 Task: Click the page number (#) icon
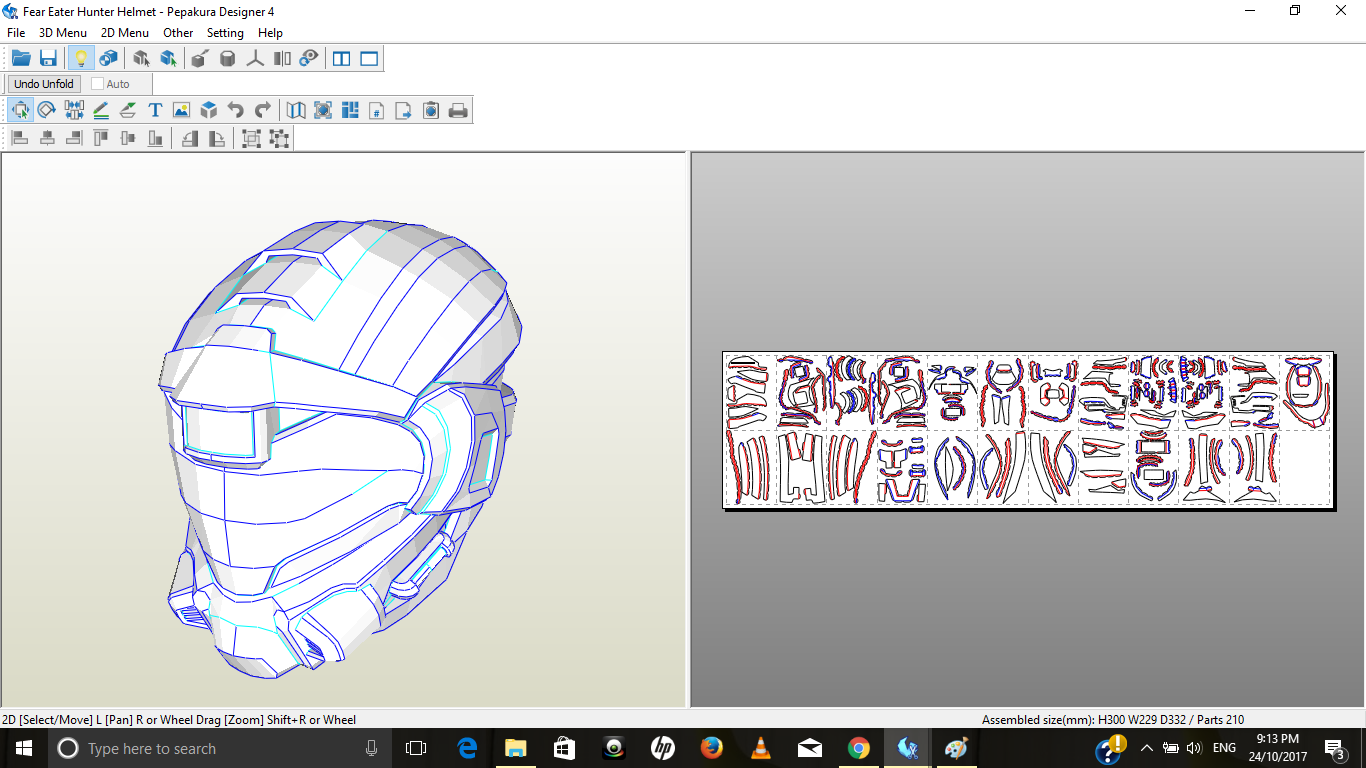[377, 110]
